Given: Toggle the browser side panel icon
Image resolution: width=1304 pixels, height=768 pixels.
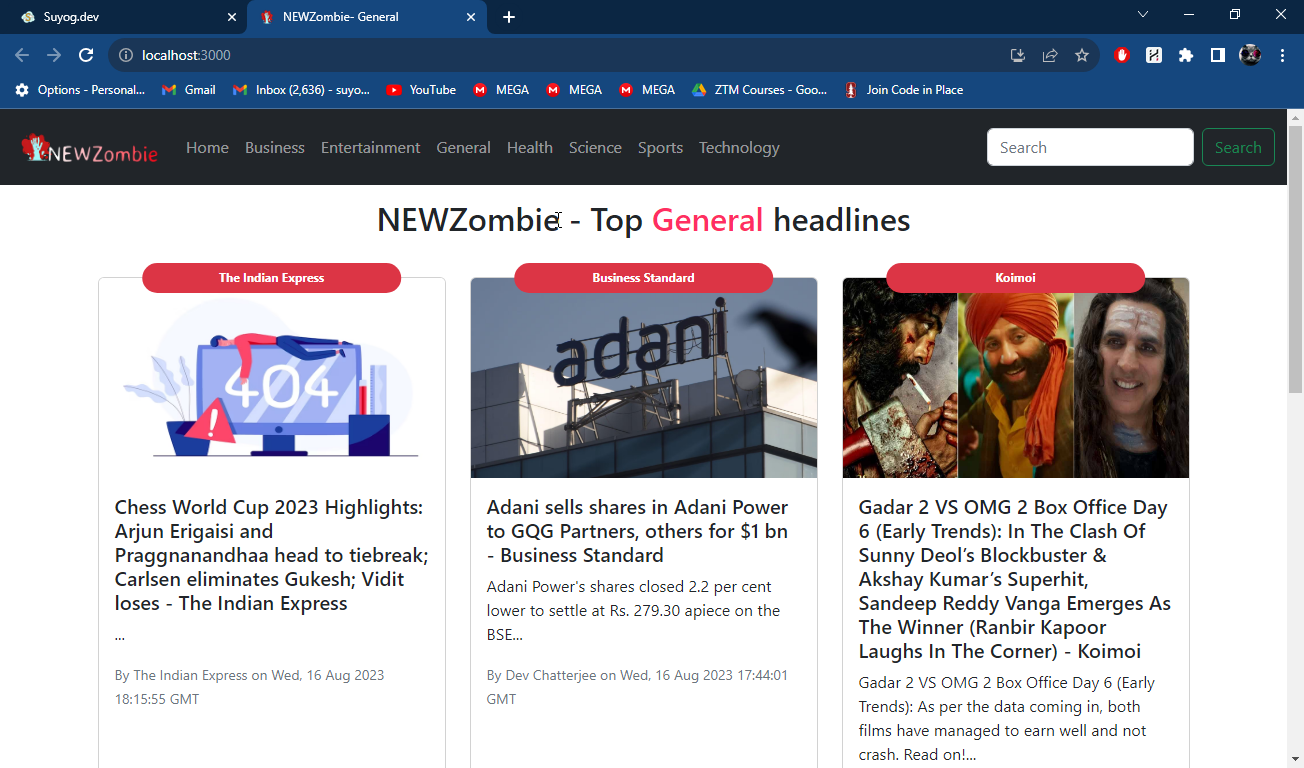Looking at the screenshot, I should point(1218,55).
